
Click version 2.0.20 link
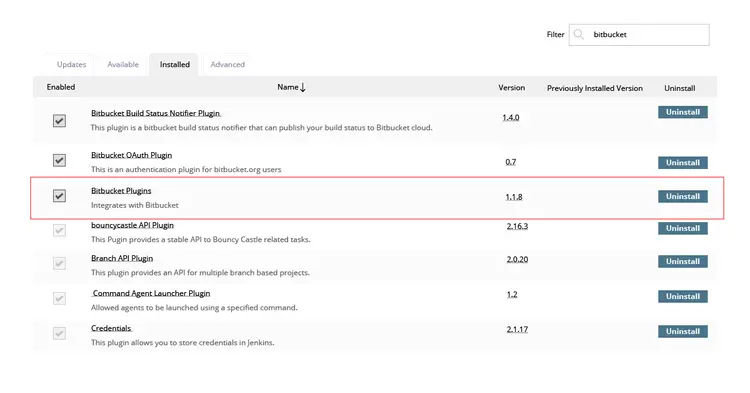tap(517, 260)
